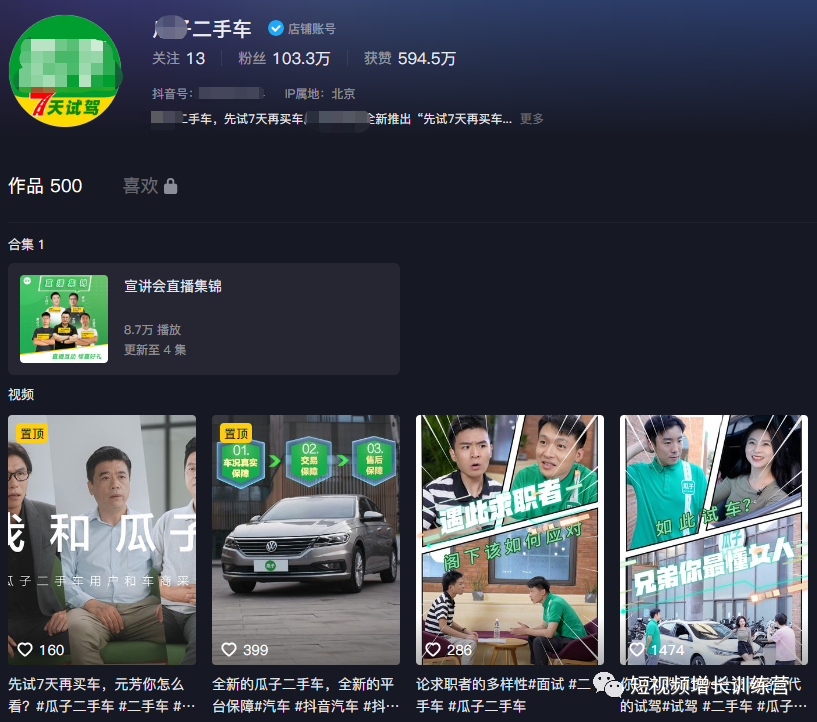Viewport: 817px width, 722px height.
Task: Switch to the 作品 500 tab
Action: click(x=45, y=186)
